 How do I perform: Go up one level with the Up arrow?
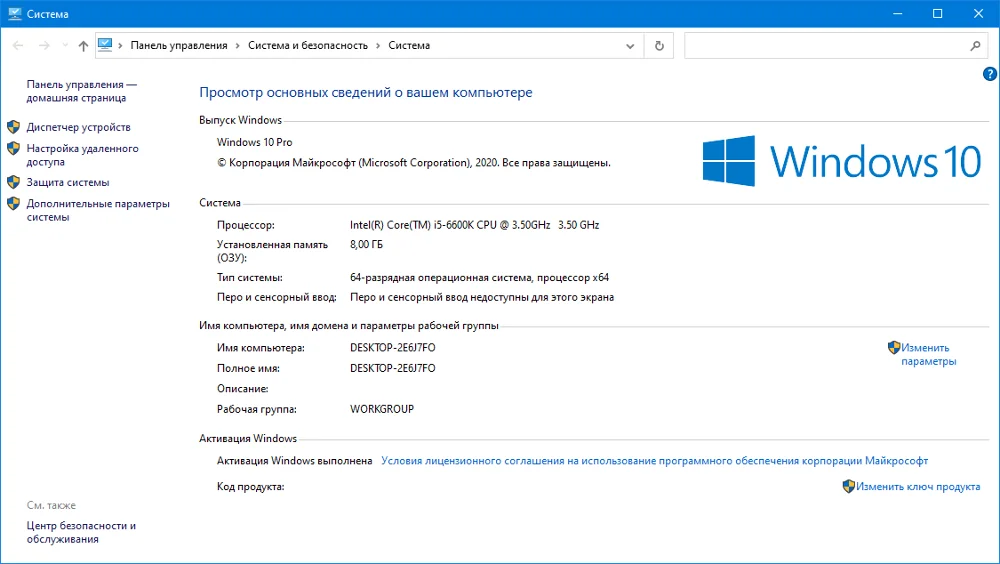click(83, 45)
